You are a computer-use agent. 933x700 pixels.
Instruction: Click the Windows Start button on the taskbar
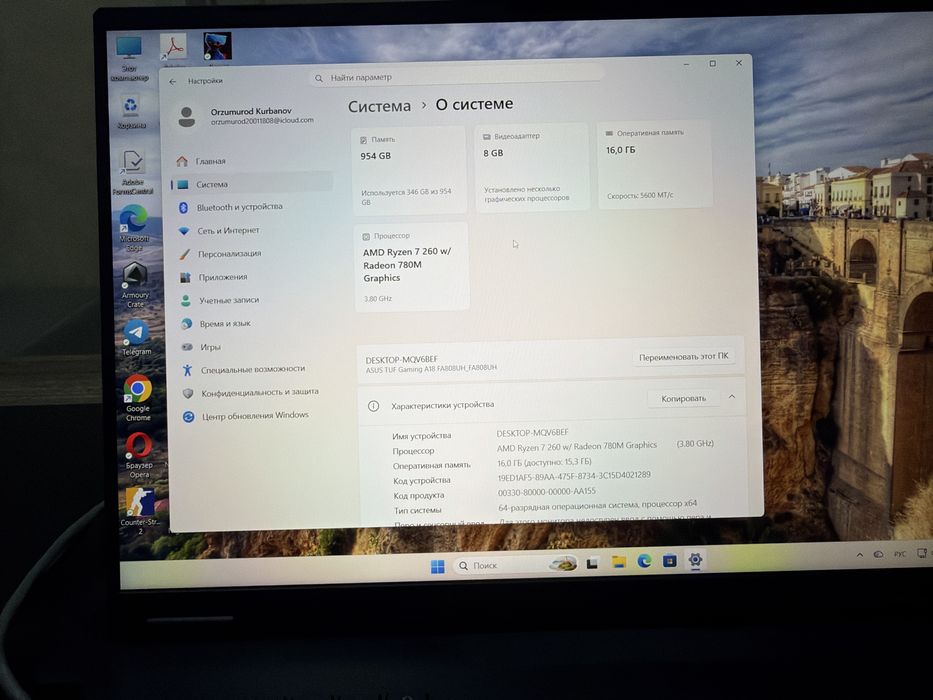pos(437,566)
